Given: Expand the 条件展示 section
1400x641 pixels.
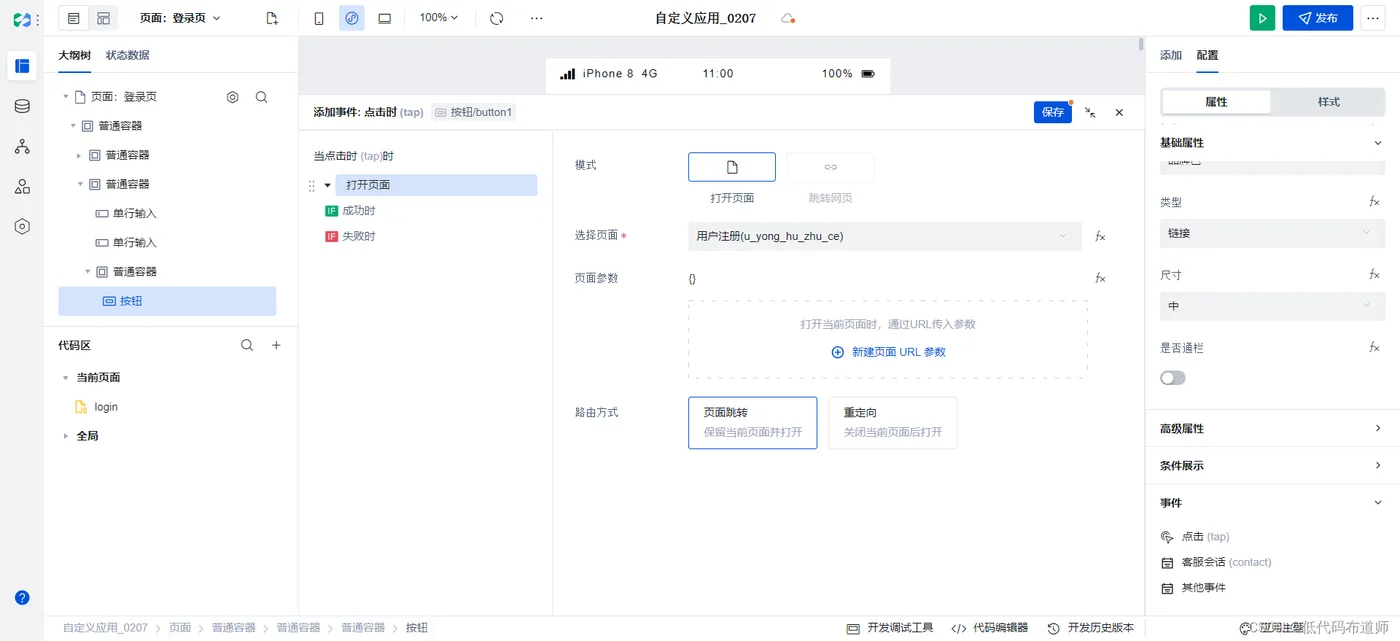Looking at the screenshot, I should pos(1378,465).
